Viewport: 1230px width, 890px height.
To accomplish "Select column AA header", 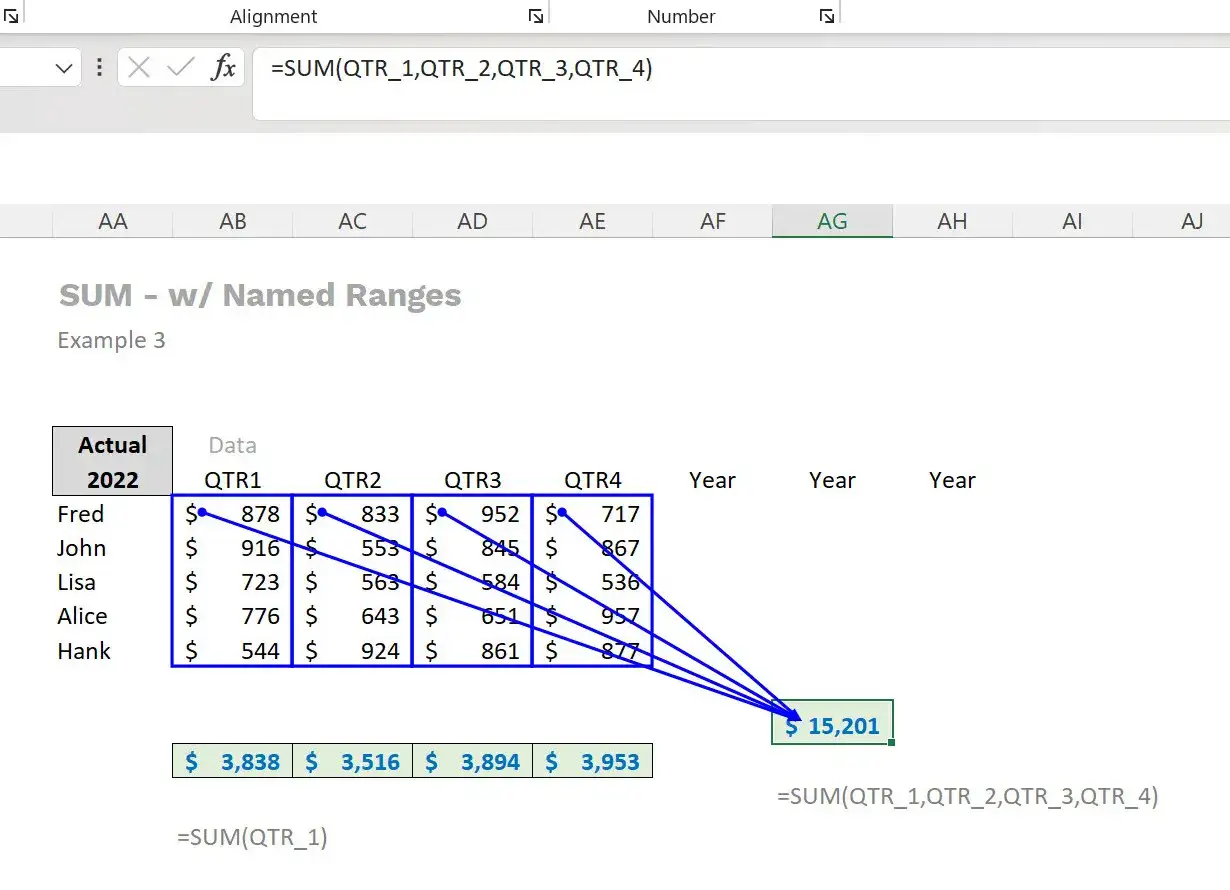I will (x=113, y=221).
